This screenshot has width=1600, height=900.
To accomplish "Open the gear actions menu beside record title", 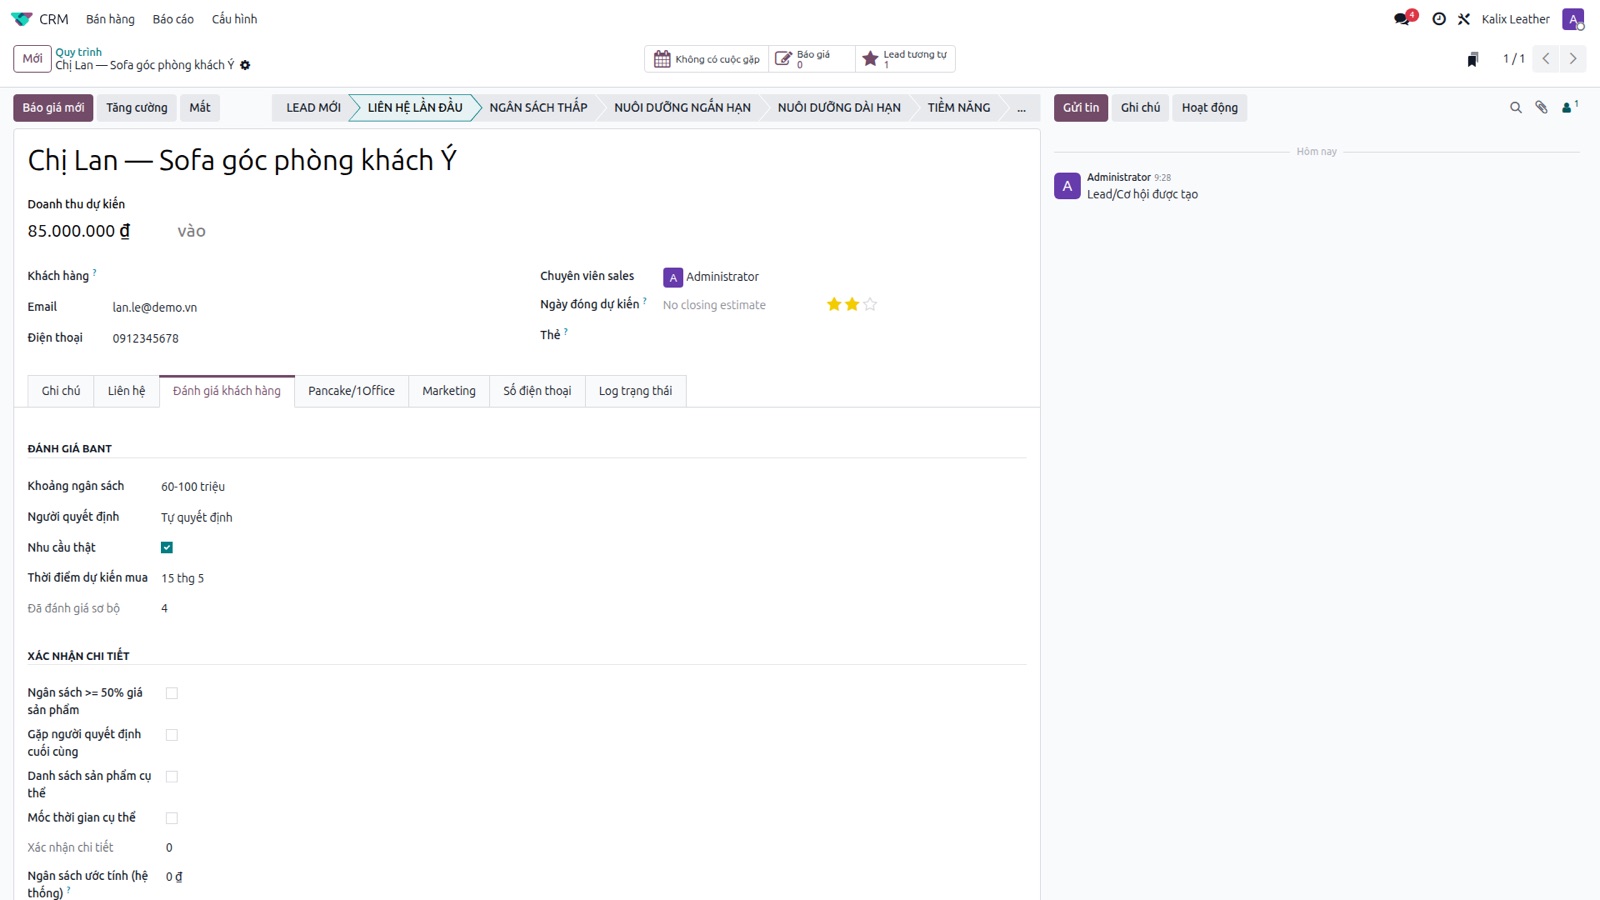I will [x=245, y=65].
